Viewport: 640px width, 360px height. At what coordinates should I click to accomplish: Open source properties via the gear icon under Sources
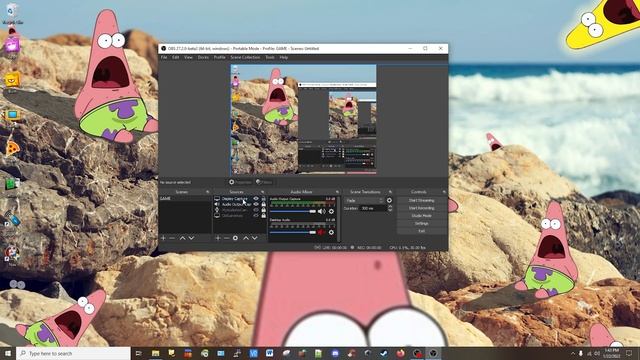click(235, 238)
